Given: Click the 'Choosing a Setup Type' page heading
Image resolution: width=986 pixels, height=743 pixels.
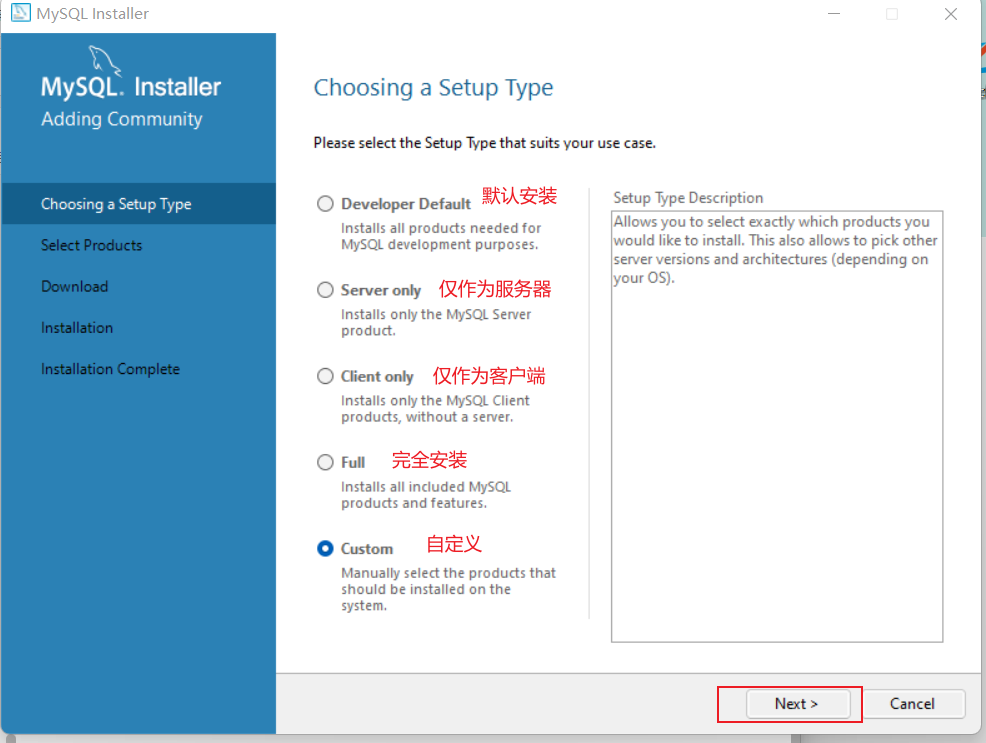Looking at the screenshot, I should [433, 87].
